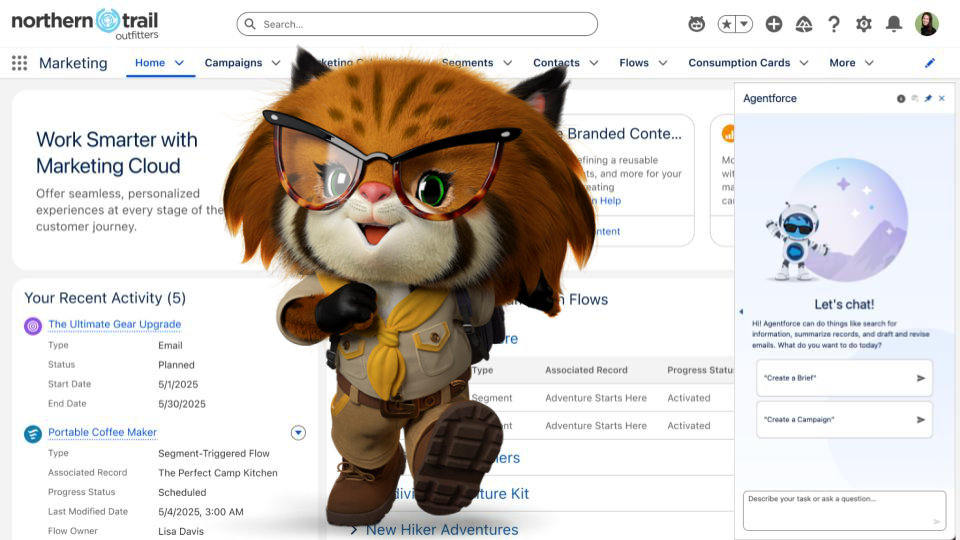Click "Adventure Starts Here" in the Segment row
Viewport: 960px width, 540px height.
coord(596,398)
